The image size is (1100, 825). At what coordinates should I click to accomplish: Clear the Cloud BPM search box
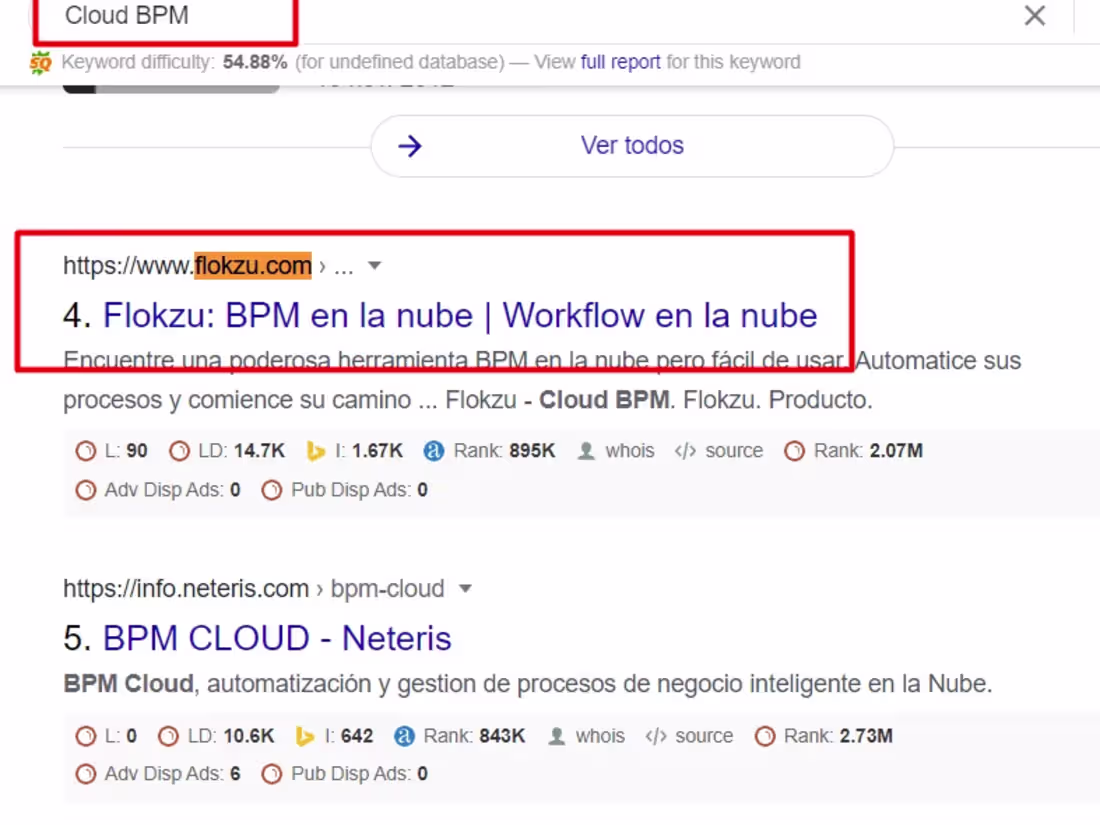[x=1035, y=15]
